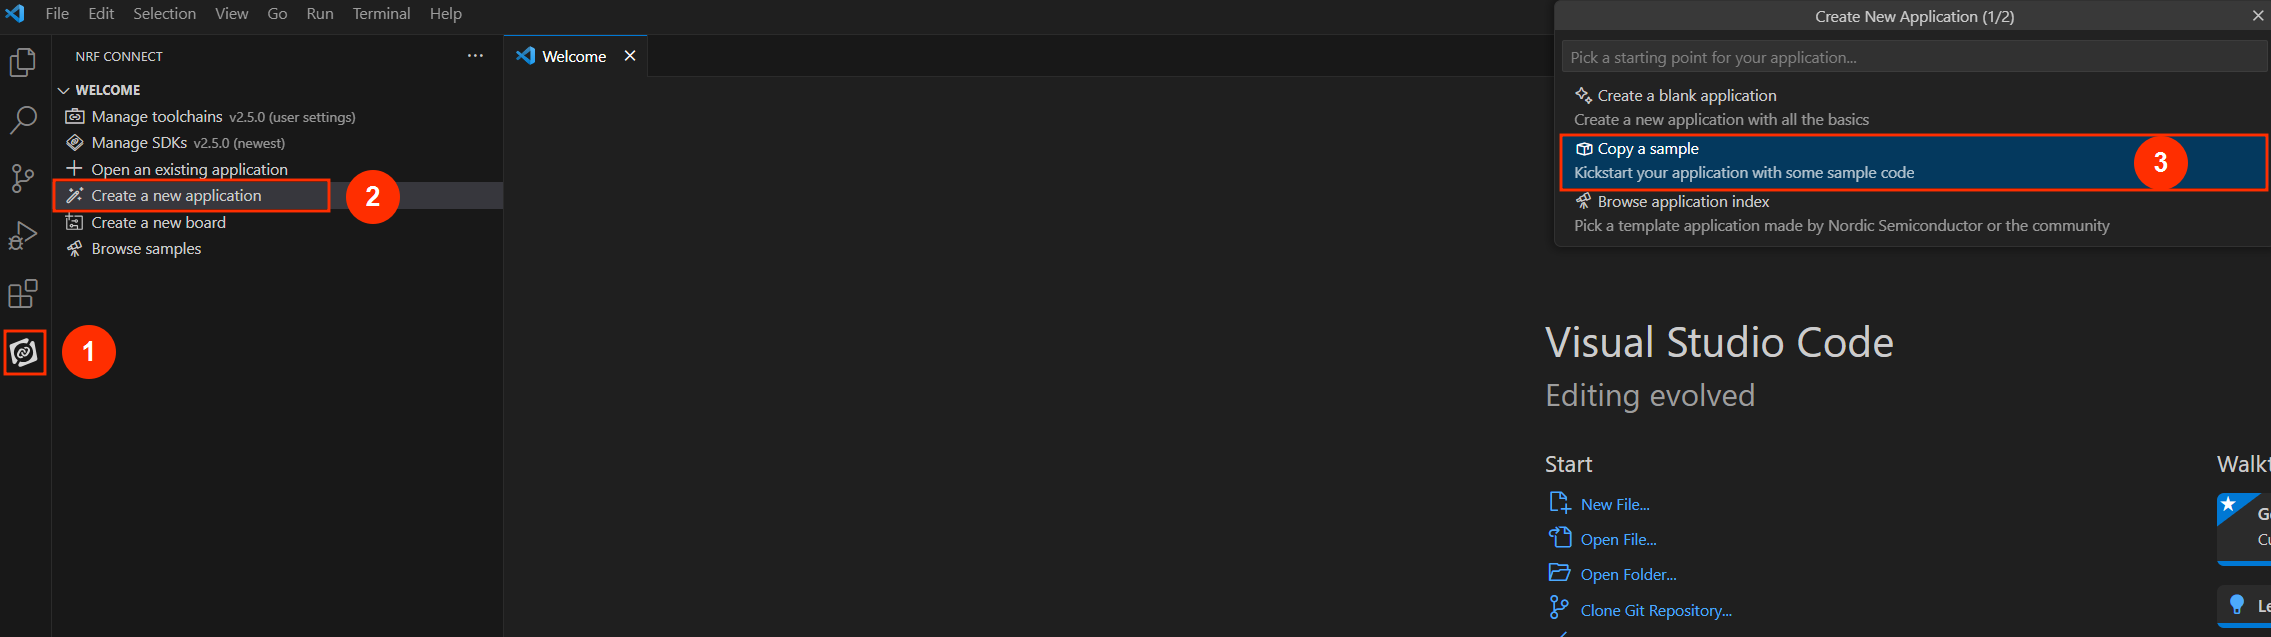Open the Selection menu
This screenshot has width=2271, height=637.
click(x=165, y=14)
